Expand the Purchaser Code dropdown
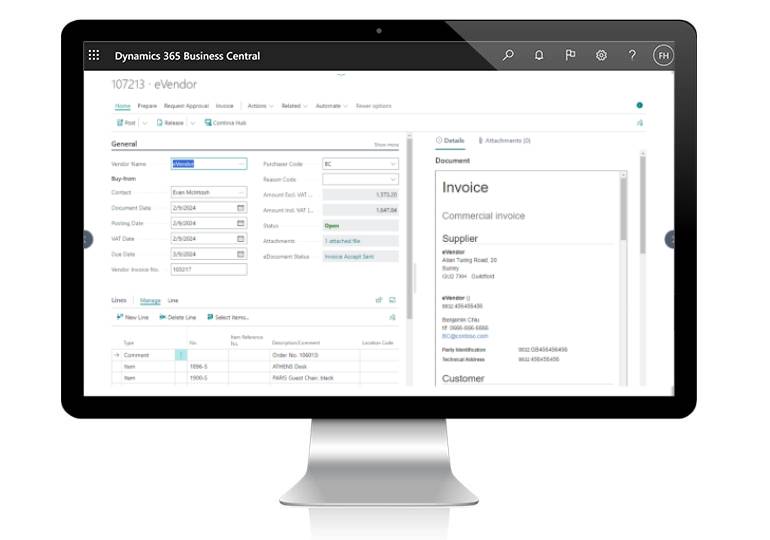 (x=392, y=164)
